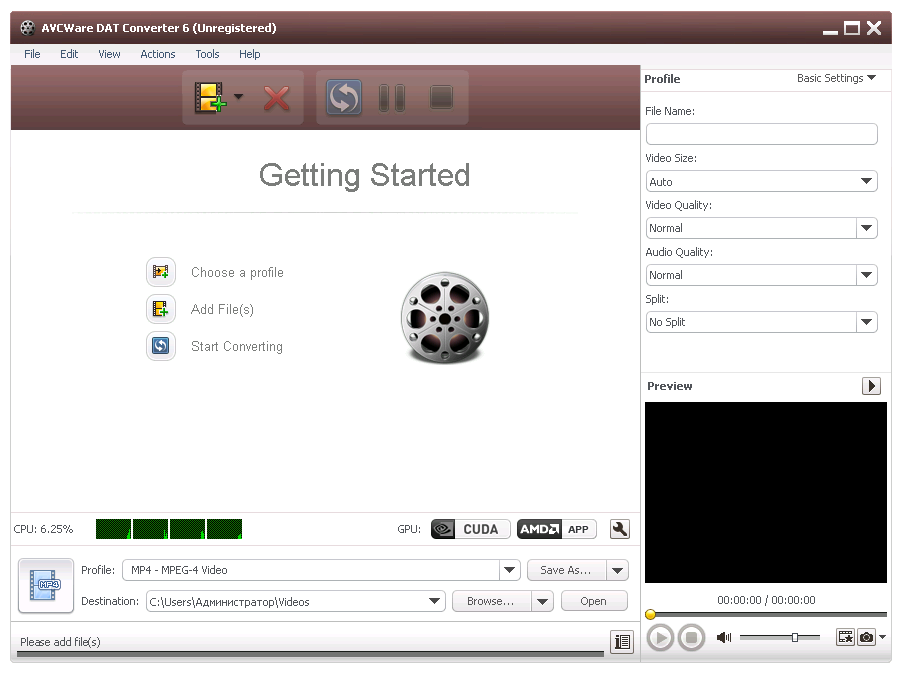Viewport: 907px width, 675px height.
Task: Open conversion settings via the wrench icon
Action: pyautogui.click(x=619, y=529)
